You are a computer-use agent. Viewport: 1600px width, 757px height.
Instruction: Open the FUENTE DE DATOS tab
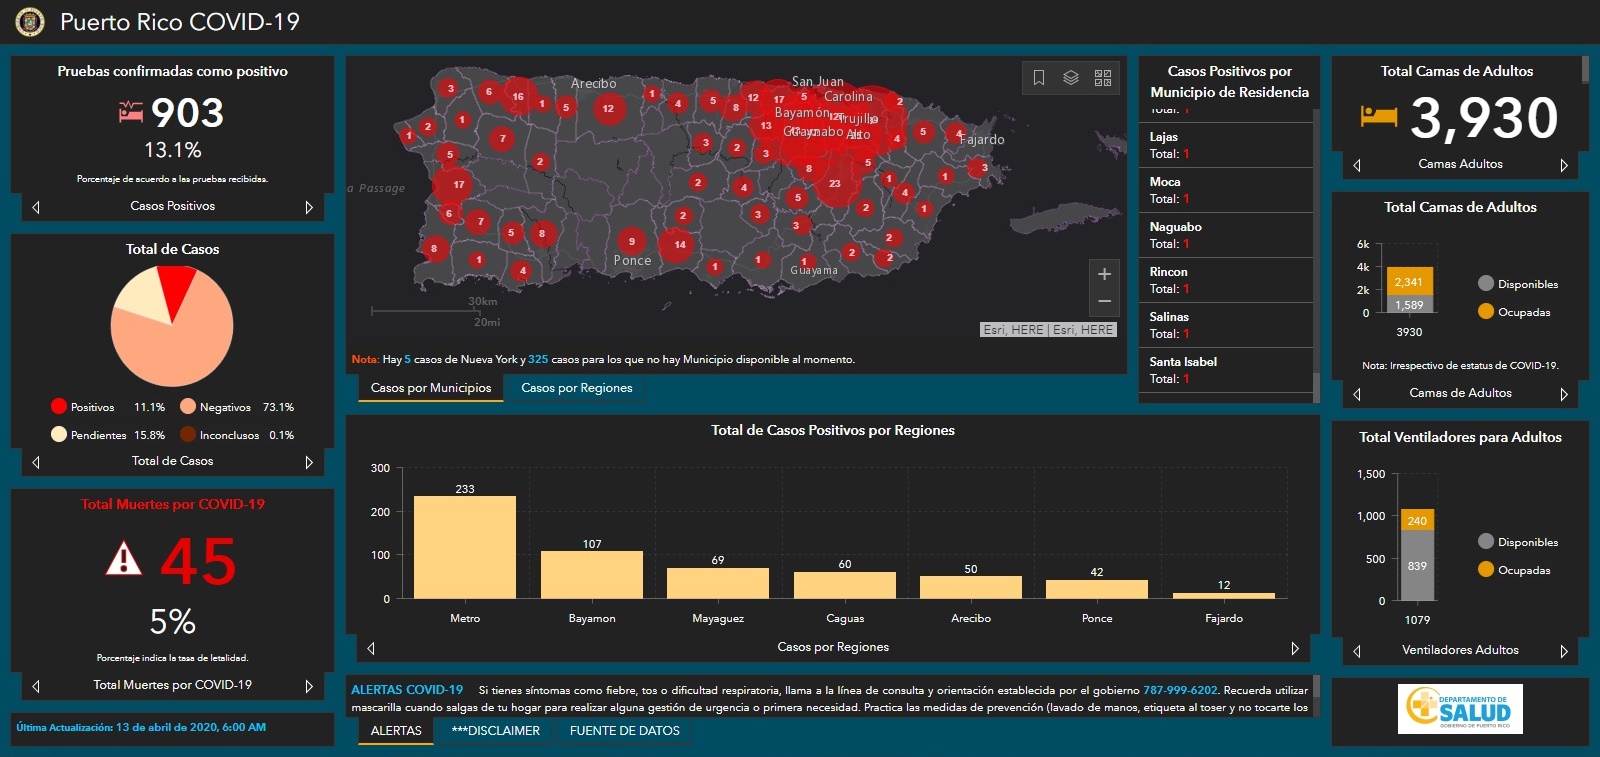[x=624, y=731]
